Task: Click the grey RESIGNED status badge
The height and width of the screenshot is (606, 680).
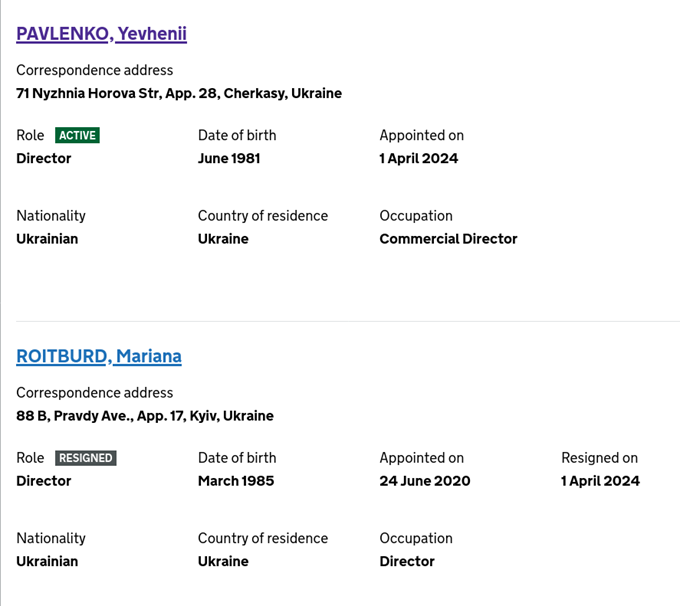Action: [x=85, y=458]
